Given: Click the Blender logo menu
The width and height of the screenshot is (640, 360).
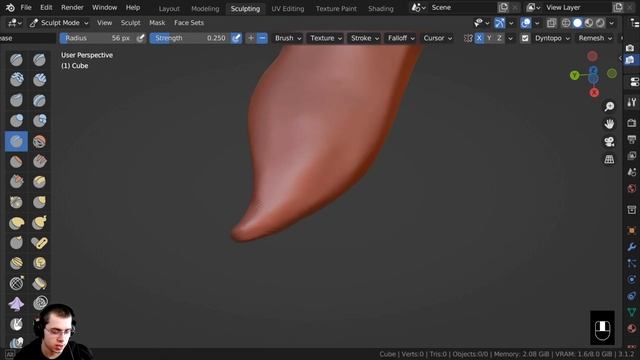Looking at the screenshot, I should point(10,7).
